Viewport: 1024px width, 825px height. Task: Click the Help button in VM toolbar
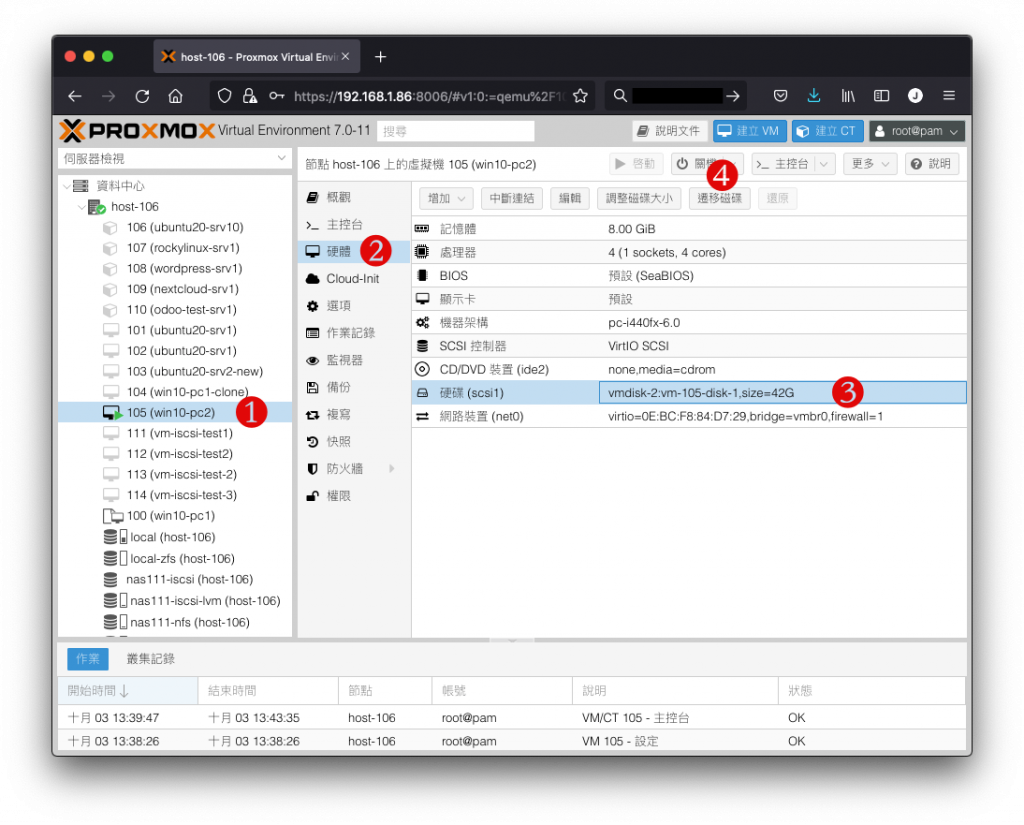(932, 164)
